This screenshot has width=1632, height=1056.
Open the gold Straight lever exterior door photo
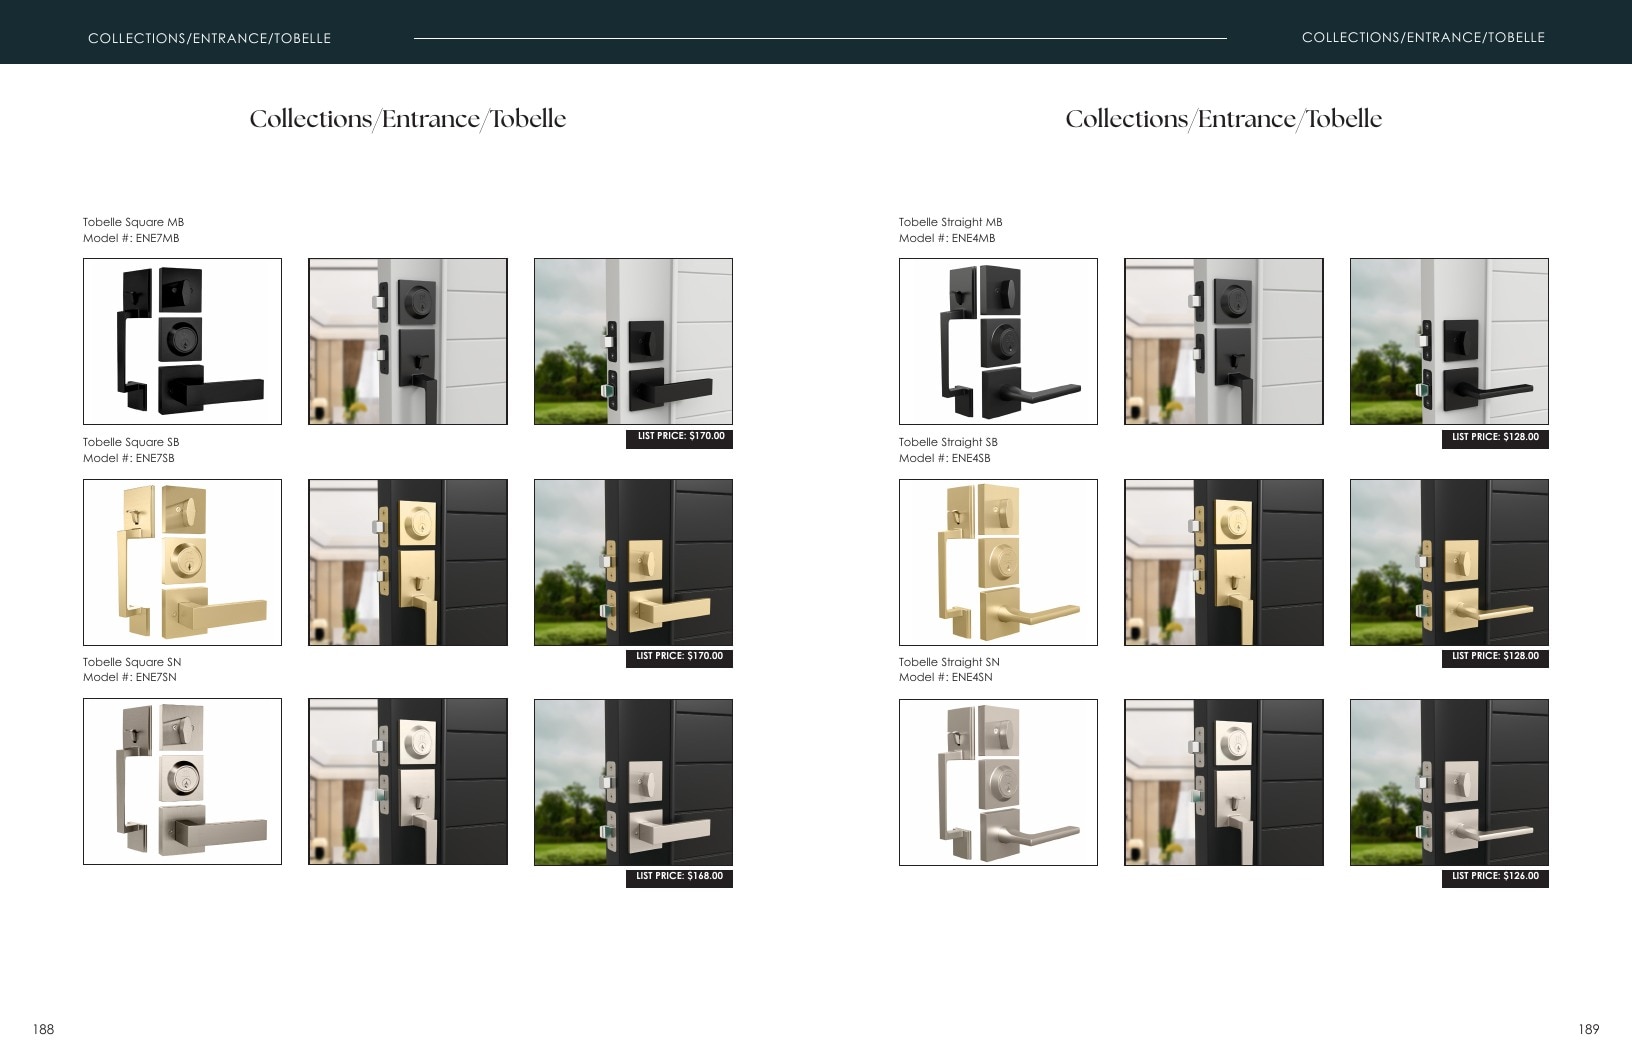(x=1449, y=562)
